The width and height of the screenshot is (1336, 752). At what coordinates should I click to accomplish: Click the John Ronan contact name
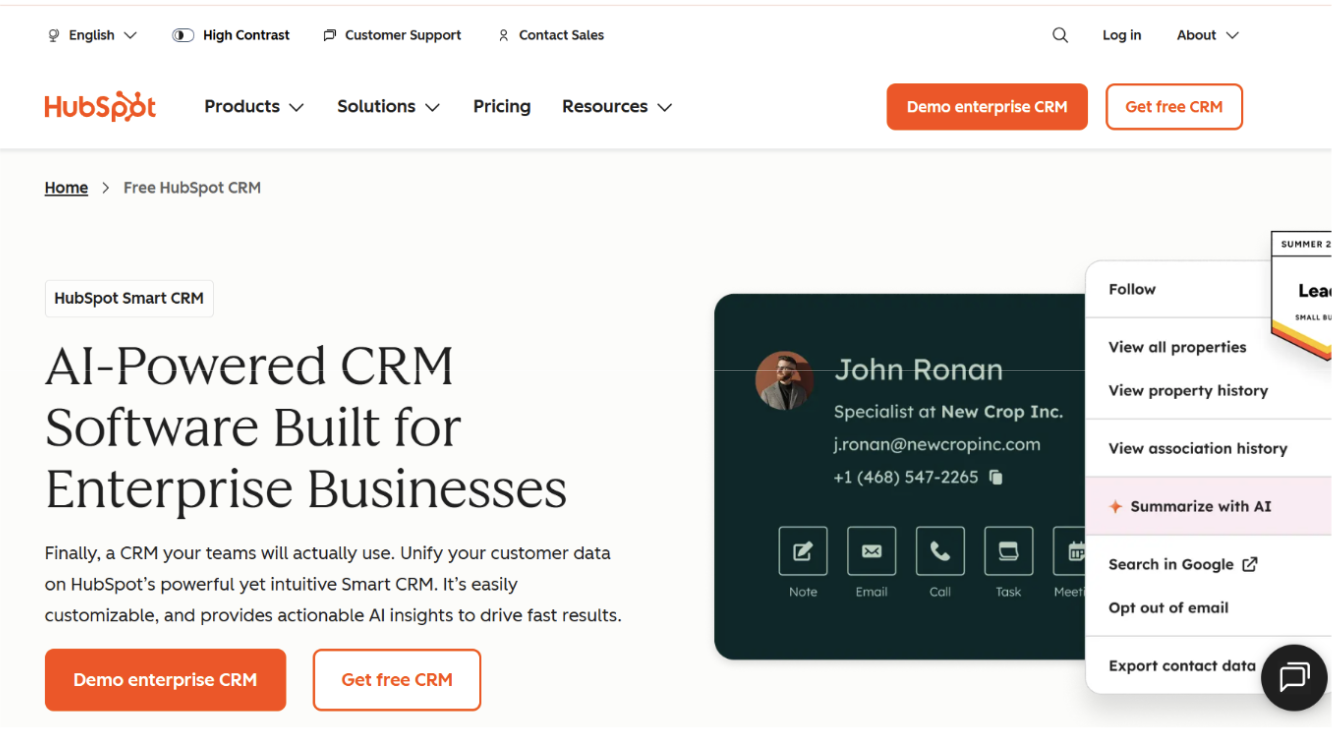click(919, 370)
